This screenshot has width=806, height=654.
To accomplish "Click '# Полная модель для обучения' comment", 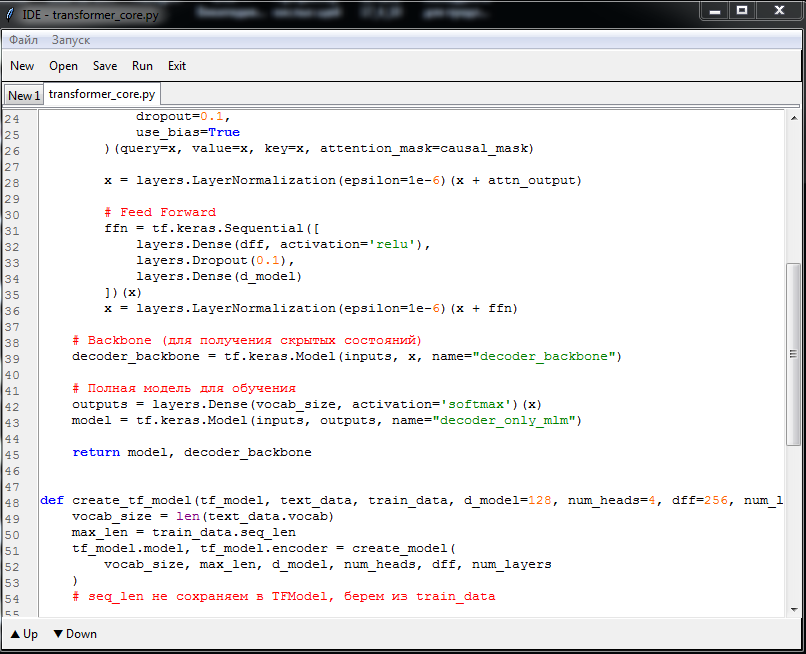I will [x=184, y=388].
